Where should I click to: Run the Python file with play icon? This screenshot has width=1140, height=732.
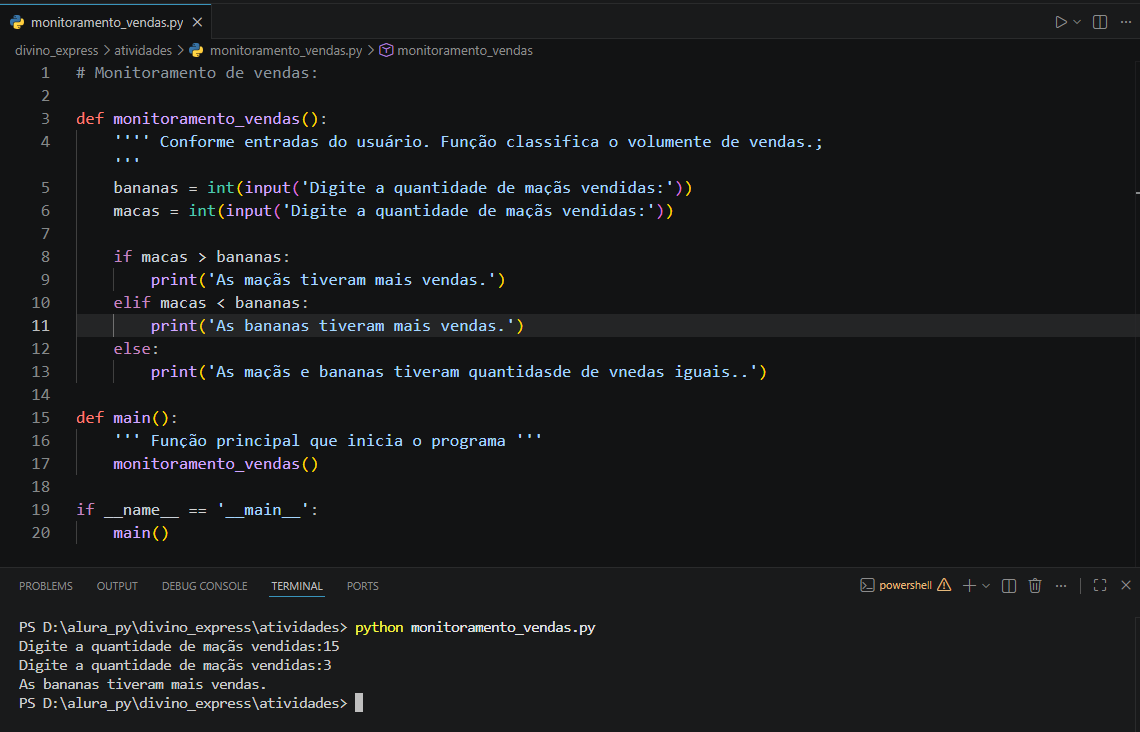click(x=1061, y=22)
